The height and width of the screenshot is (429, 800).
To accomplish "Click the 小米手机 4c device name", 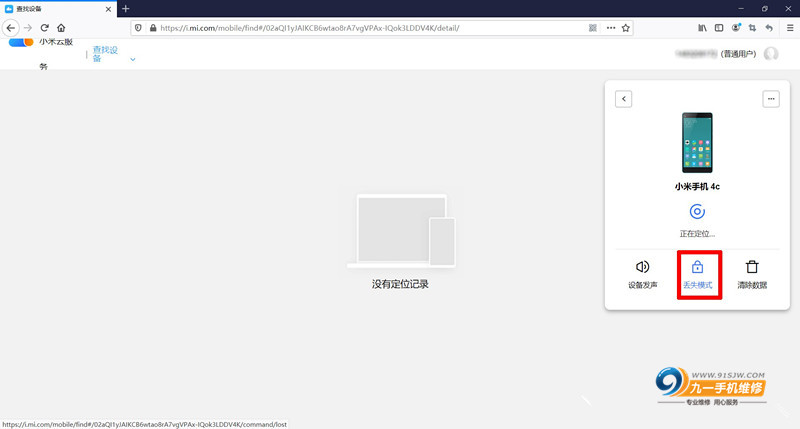I will (697, 187).
